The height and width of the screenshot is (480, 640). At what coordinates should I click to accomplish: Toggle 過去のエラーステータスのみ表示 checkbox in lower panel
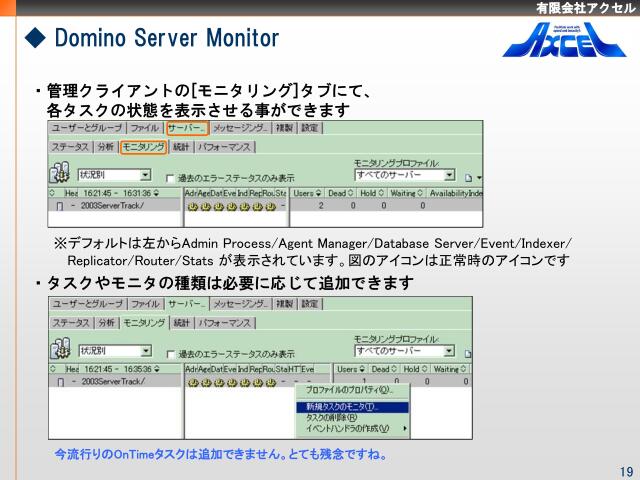coord(170,353)
